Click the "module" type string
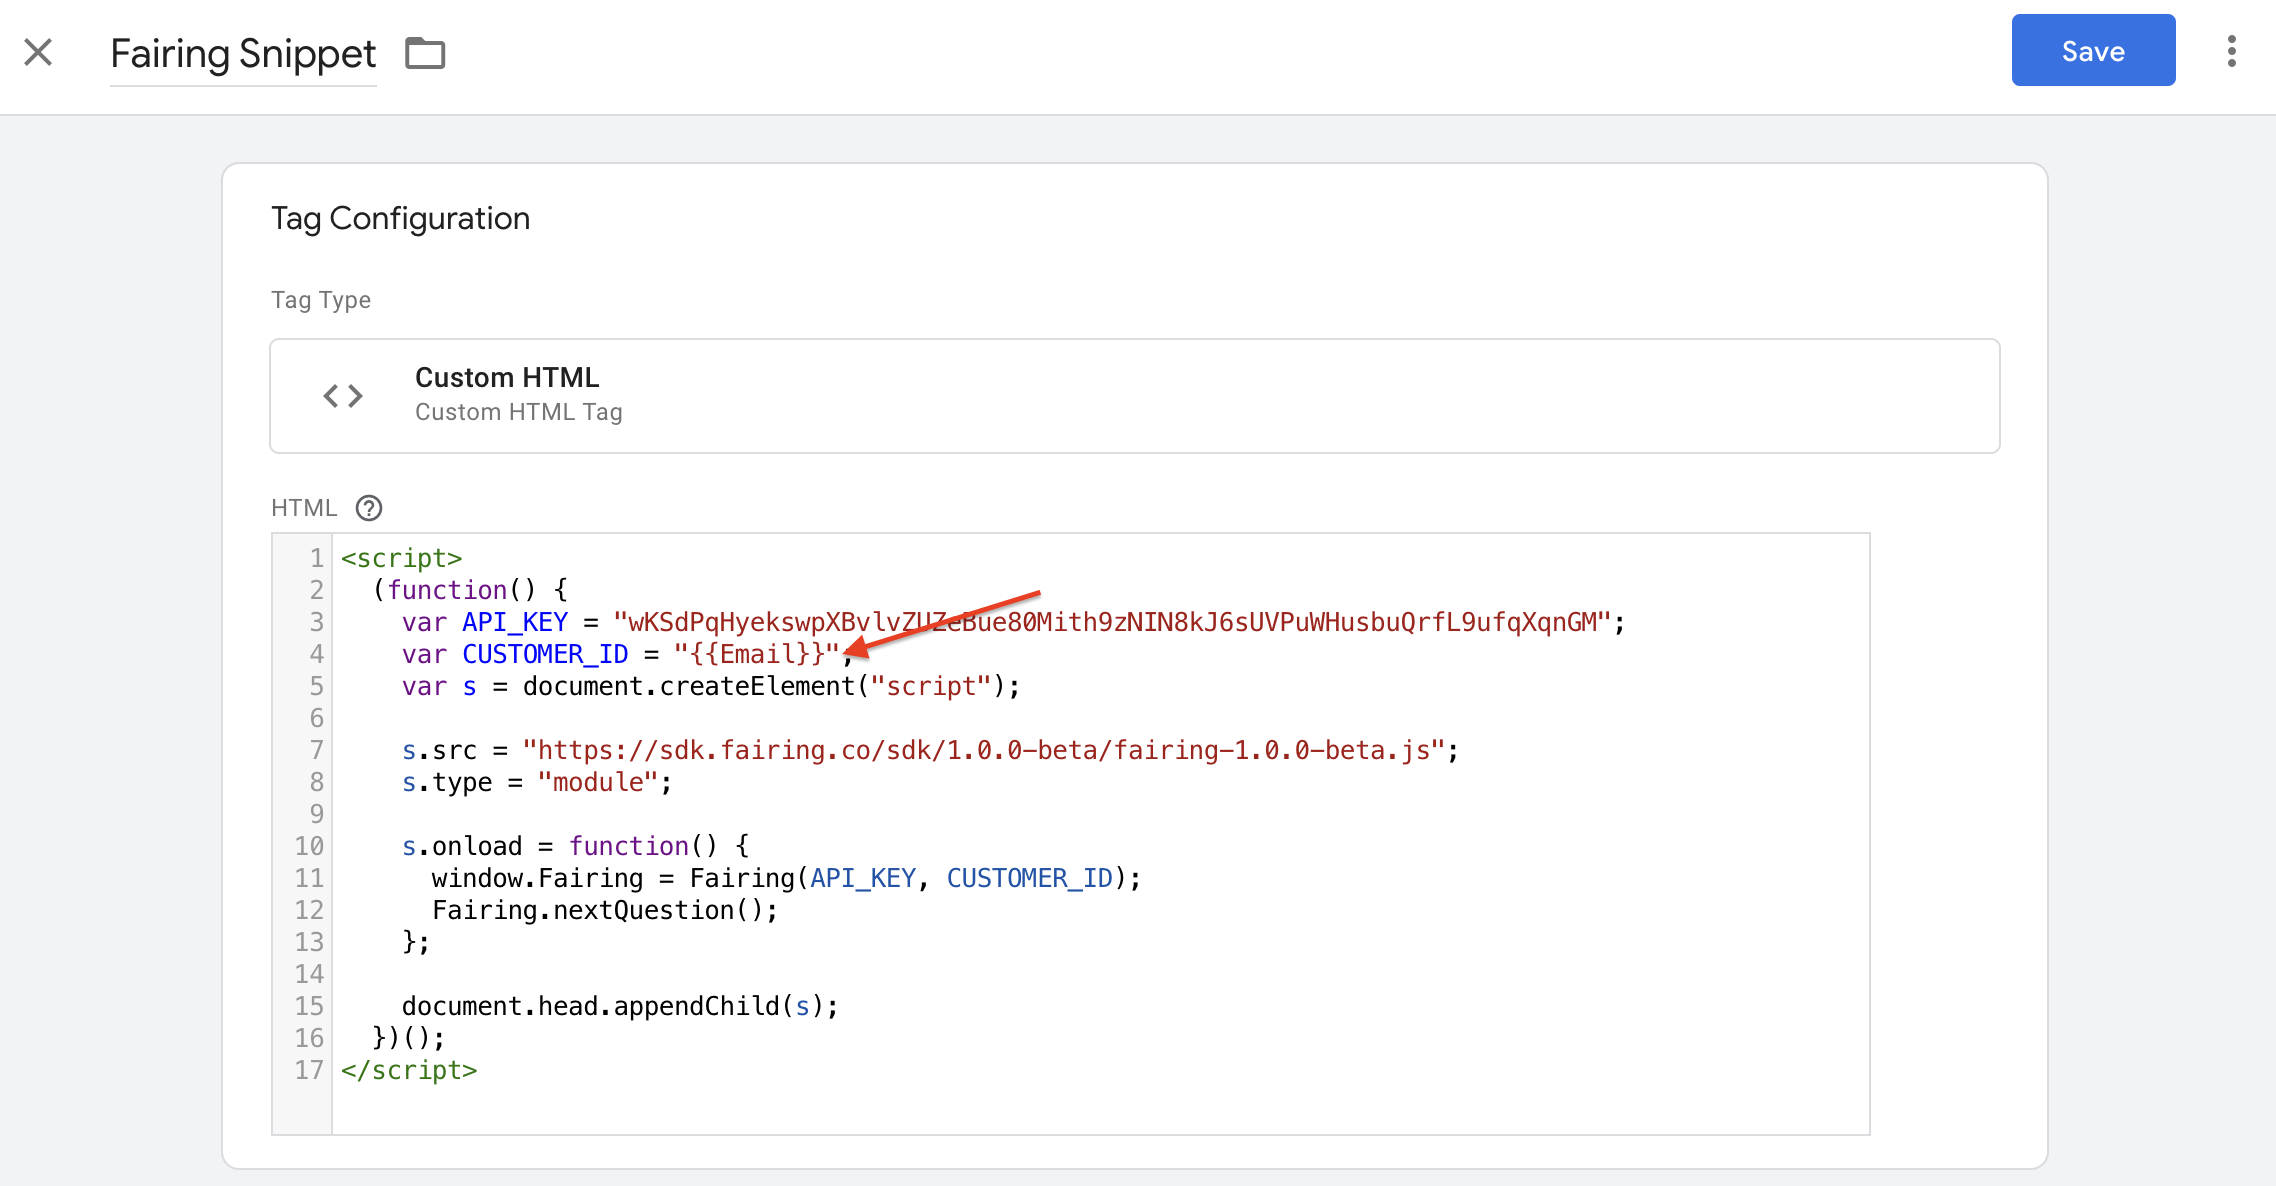Screen dimensions: 2276x1186 tap(598, 782)
